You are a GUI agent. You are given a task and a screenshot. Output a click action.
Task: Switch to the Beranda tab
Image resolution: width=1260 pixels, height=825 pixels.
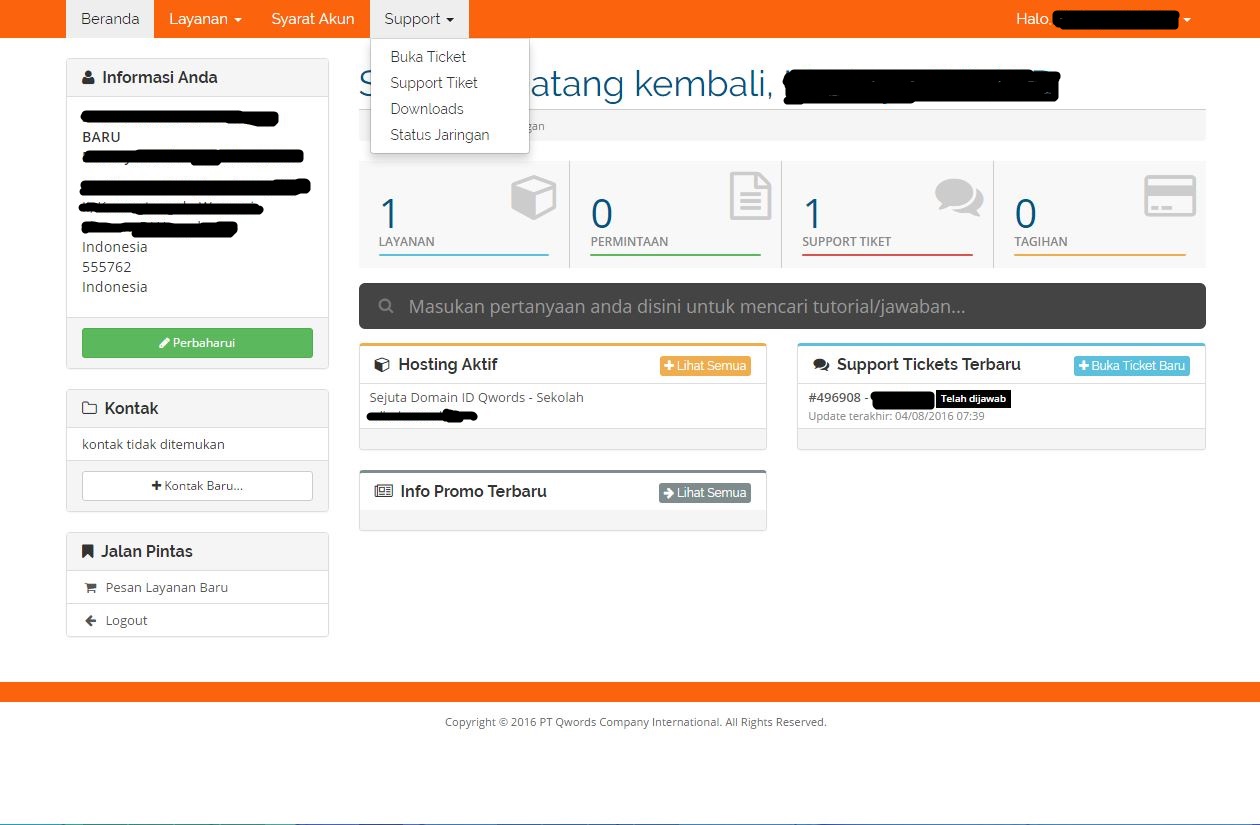coord(109,18)
